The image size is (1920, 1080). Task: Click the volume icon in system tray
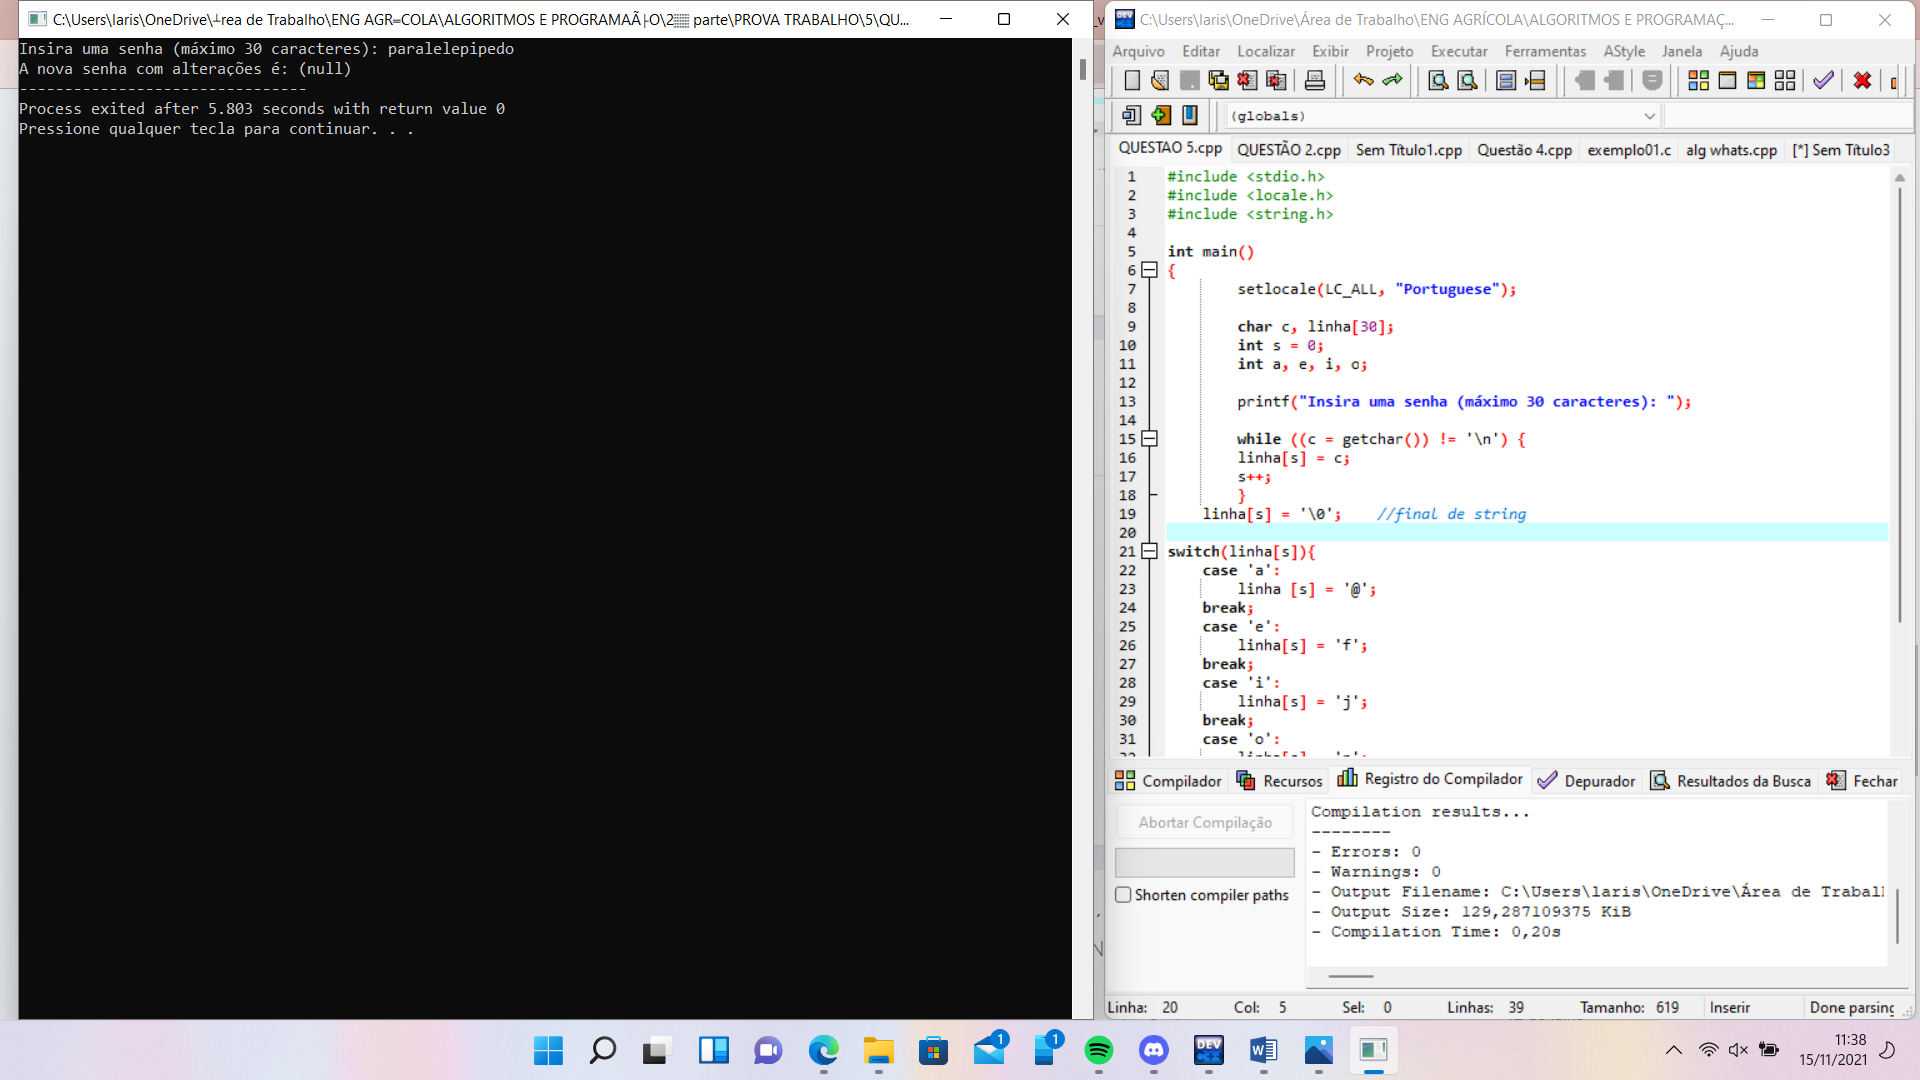1738,1050
